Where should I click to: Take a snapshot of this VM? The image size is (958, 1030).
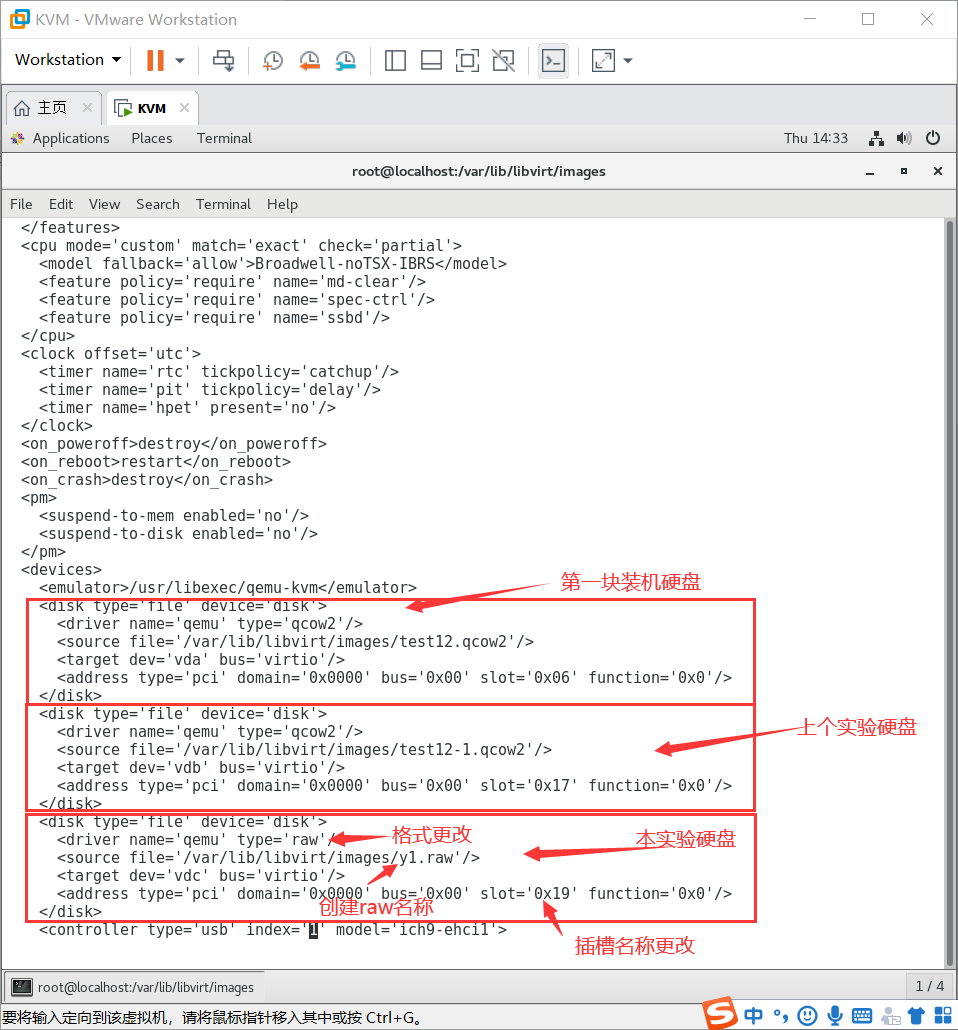pyautogui.click(x=272, y=60)
